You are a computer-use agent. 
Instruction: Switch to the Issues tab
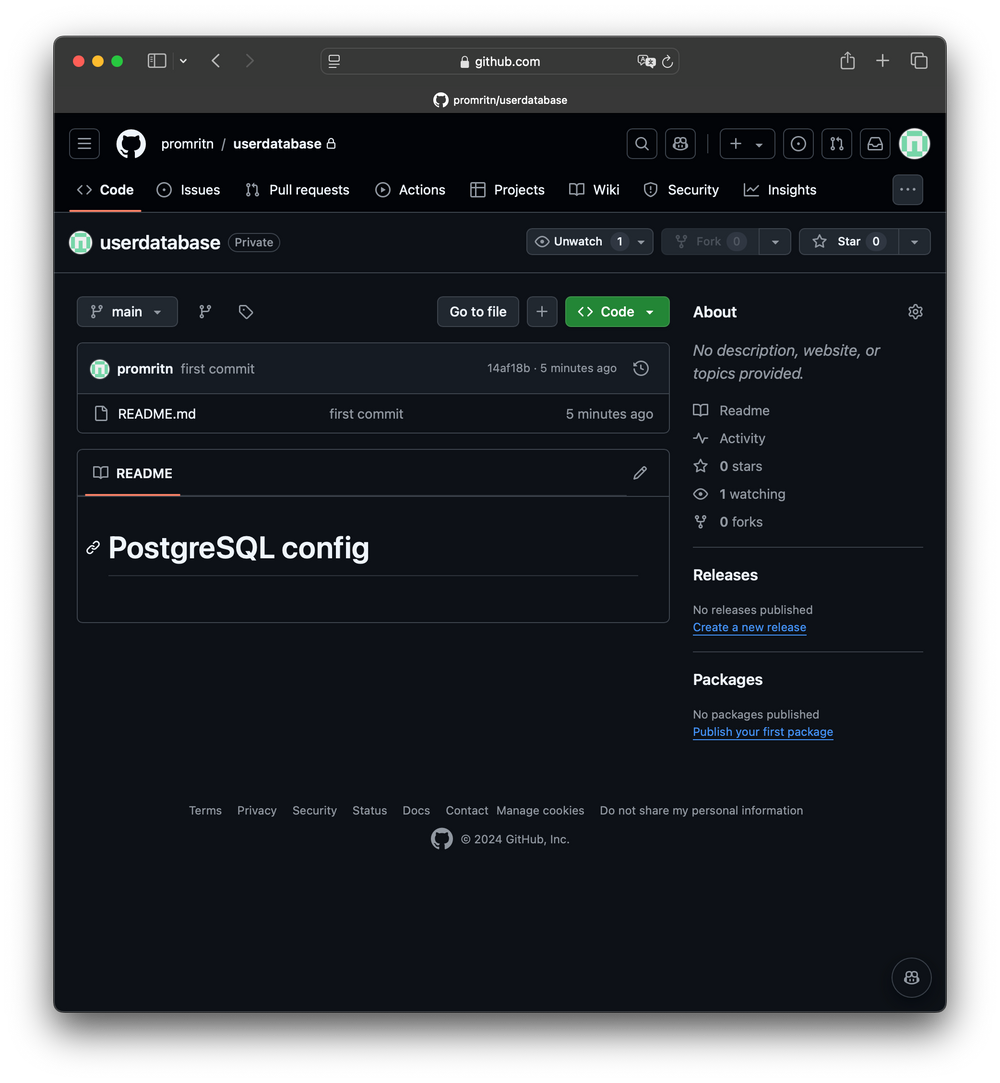pos(189,190)
